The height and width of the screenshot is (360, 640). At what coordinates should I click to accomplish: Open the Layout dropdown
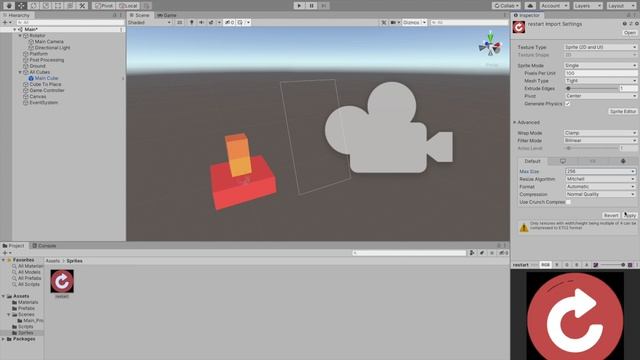pos(621,6)
